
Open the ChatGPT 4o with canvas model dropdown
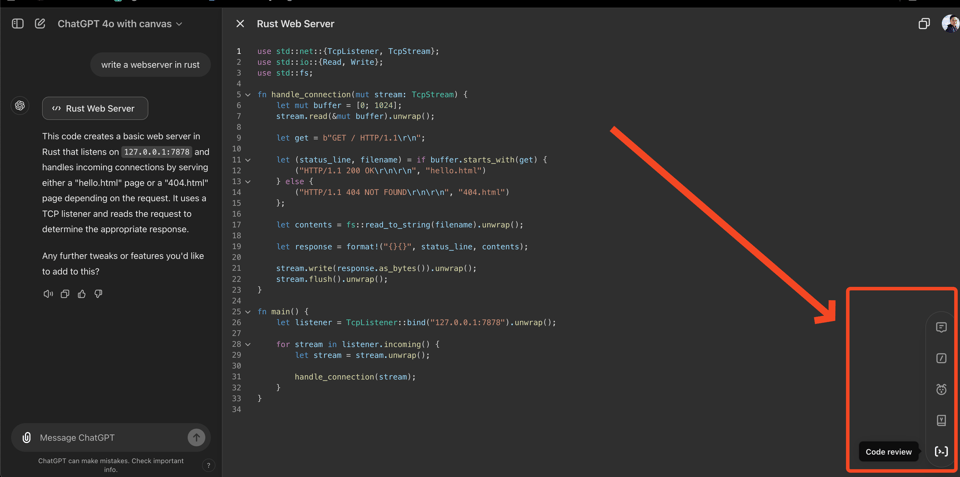(120, 24)
